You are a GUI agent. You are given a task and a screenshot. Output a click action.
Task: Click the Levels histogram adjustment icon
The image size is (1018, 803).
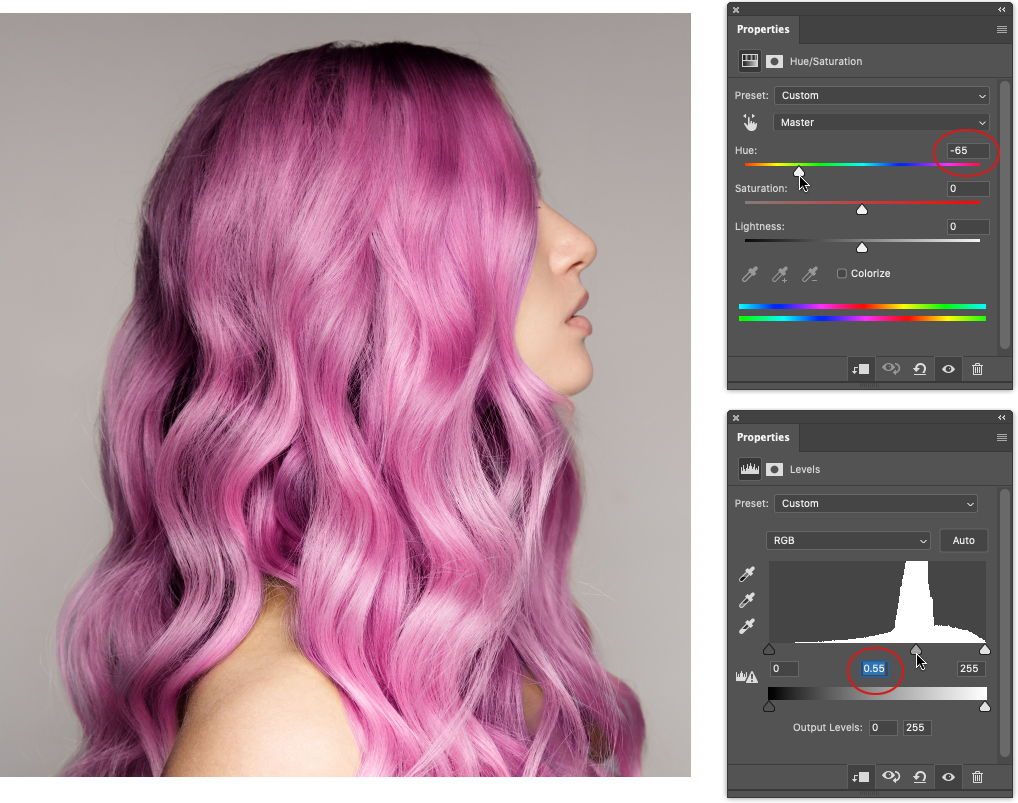750,469
